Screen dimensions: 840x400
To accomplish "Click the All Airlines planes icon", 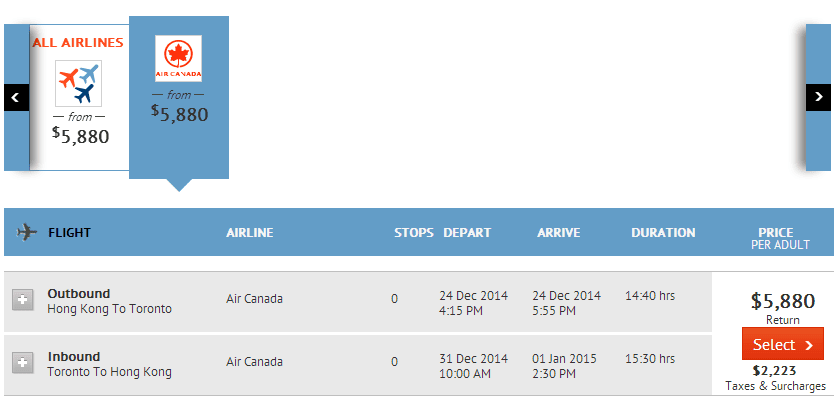I will coord(79,84).
